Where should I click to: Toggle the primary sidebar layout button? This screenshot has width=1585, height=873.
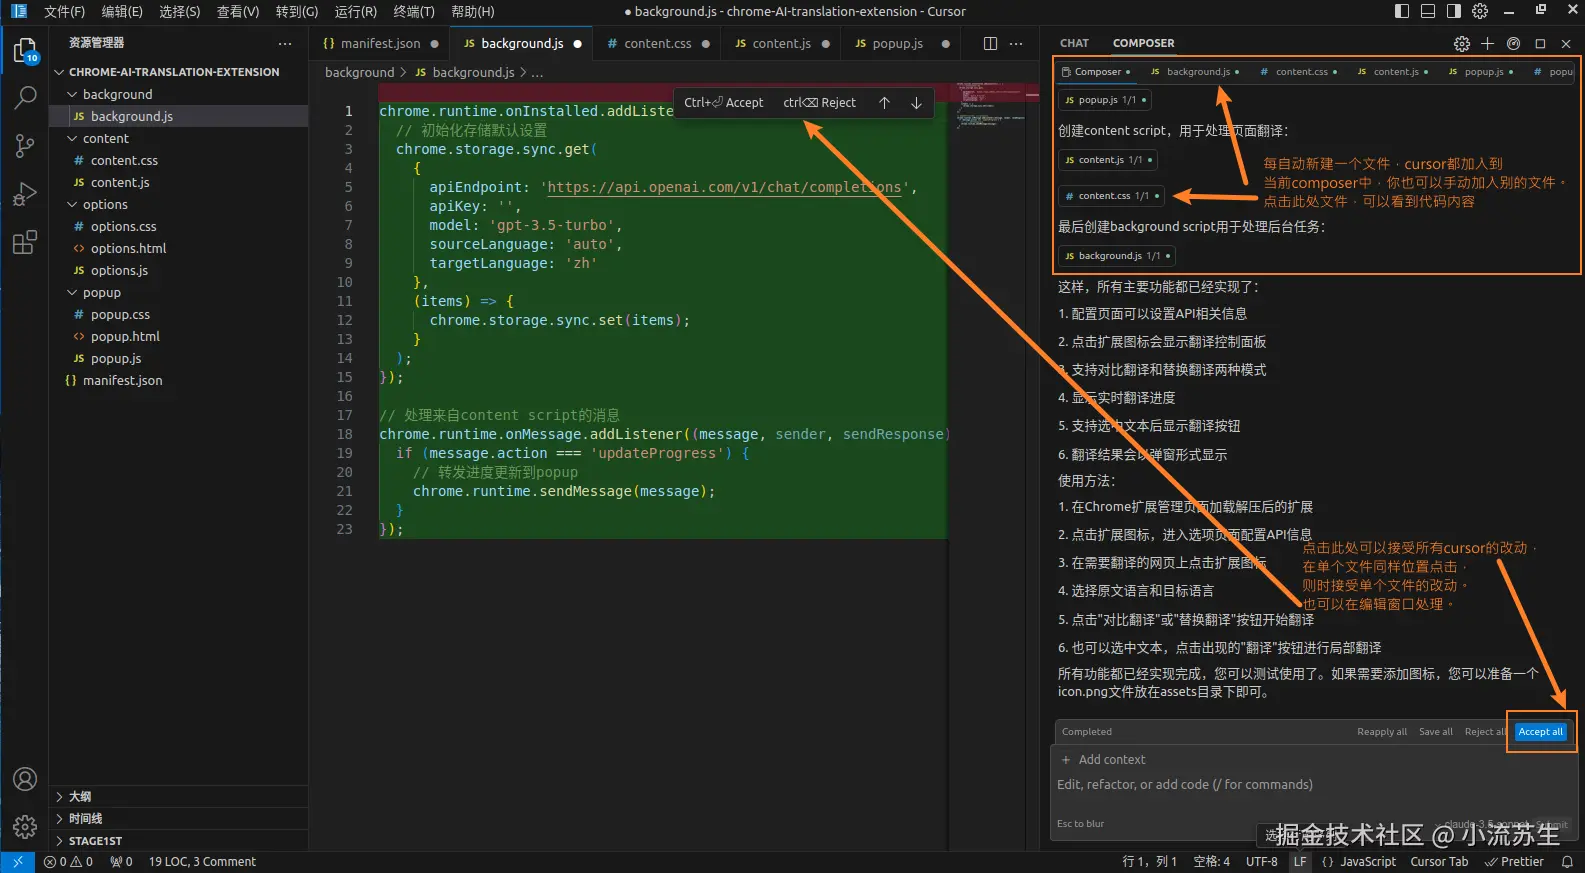pyautogui.click(x=1402, y=11)
